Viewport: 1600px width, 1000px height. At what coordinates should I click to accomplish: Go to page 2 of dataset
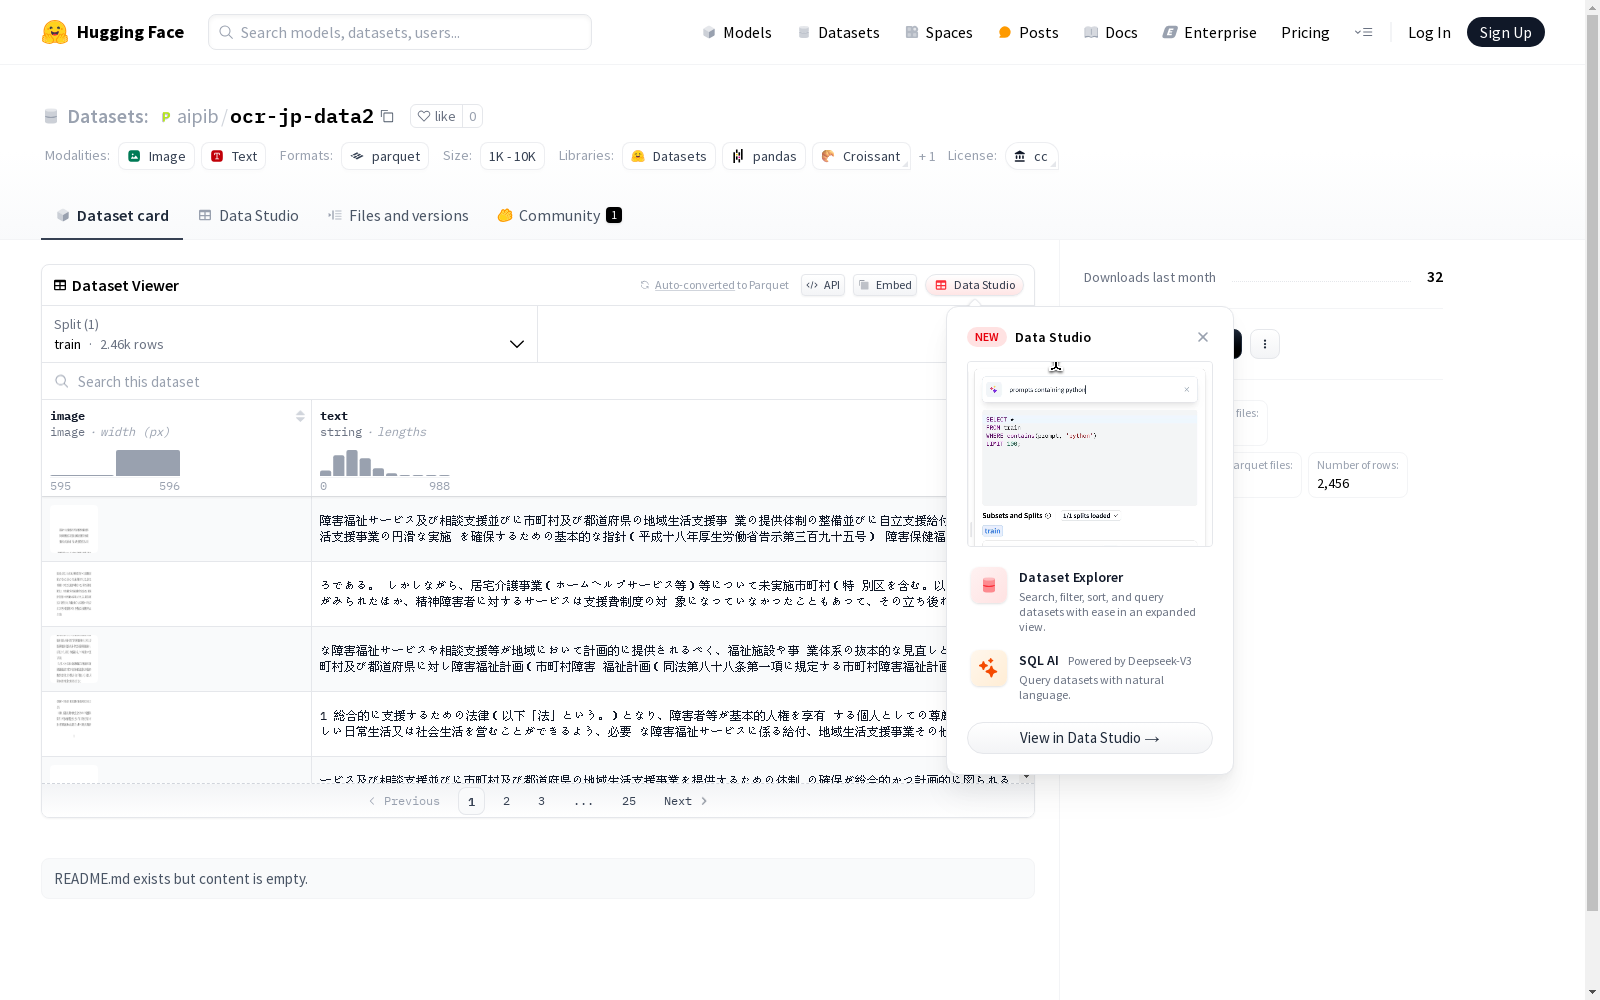pyautogui.click(x=506, y=801)
